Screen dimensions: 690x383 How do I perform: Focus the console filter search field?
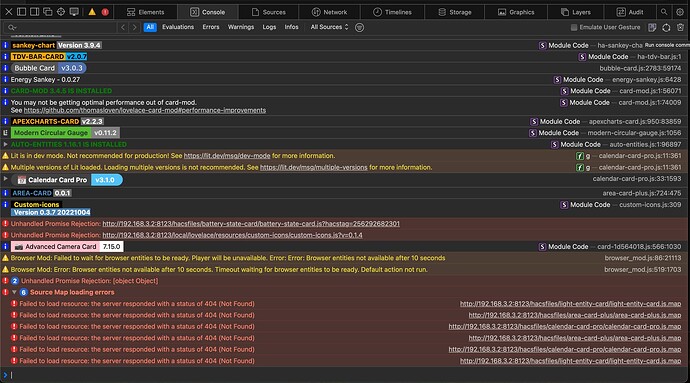60,27
